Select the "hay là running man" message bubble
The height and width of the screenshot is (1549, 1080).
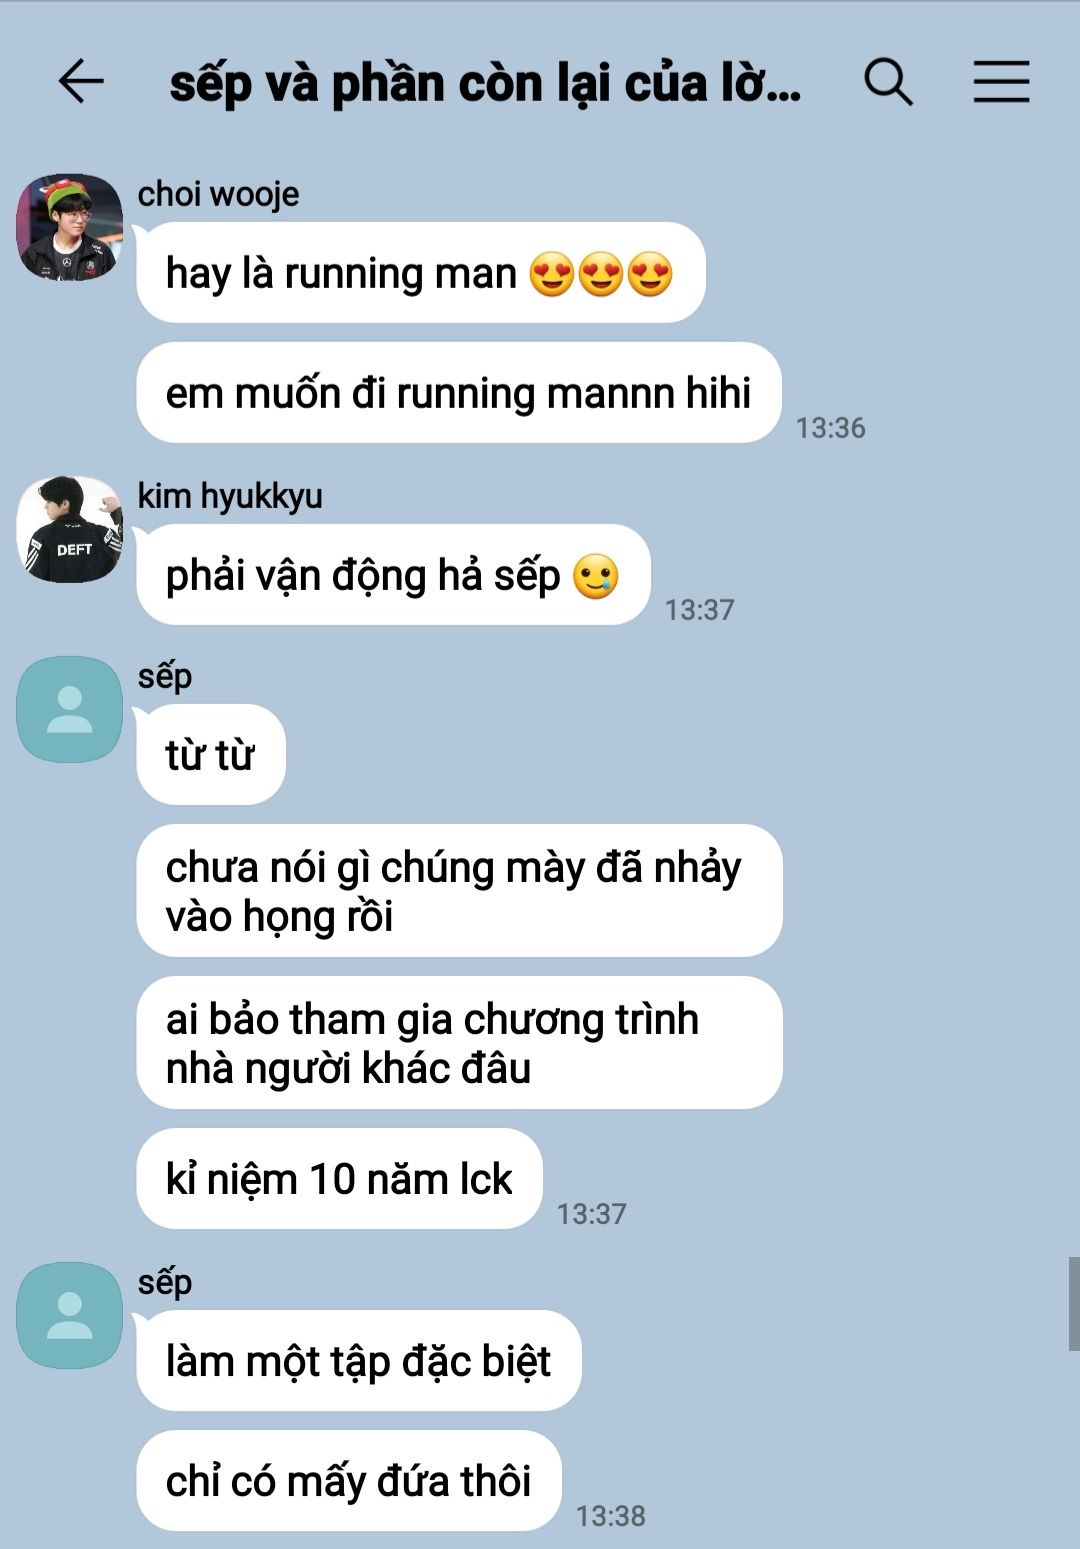point(421,272)
